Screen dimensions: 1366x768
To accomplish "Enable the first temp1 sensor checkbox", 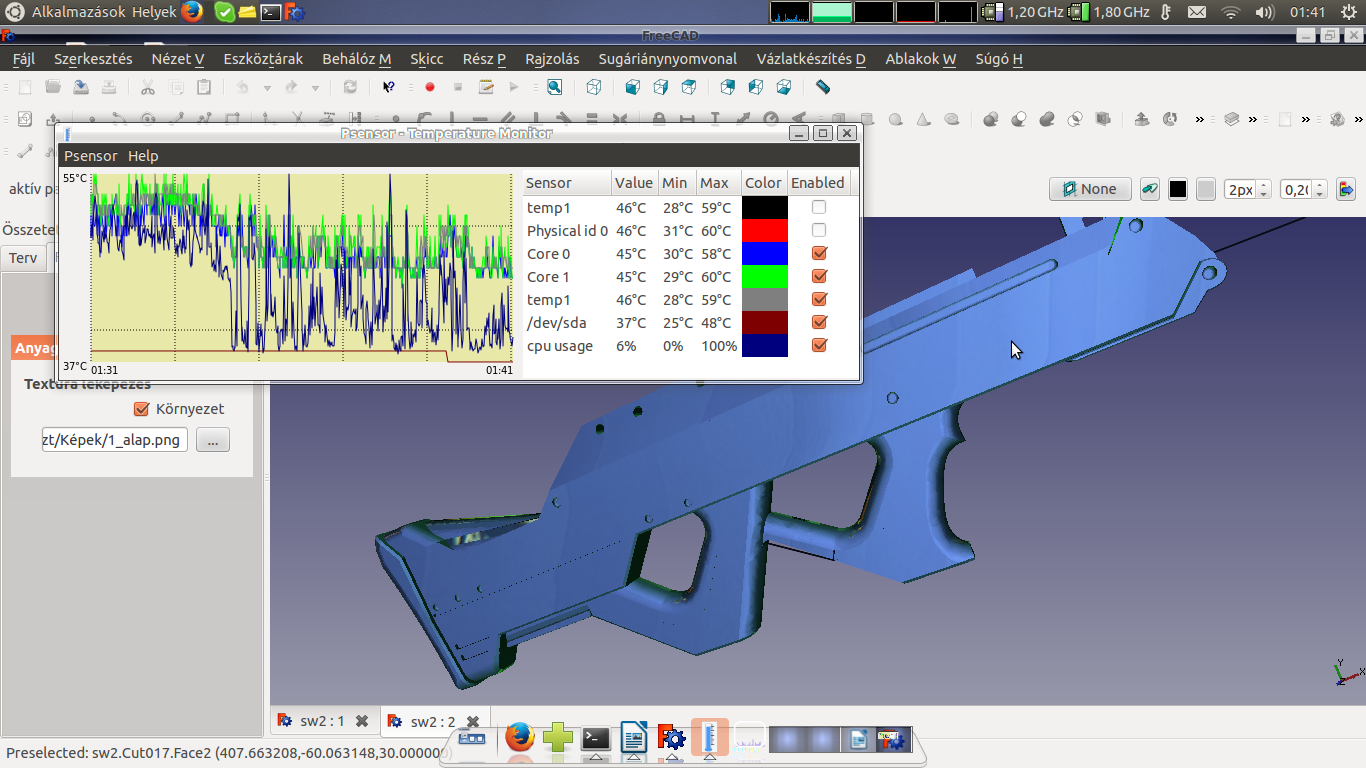I will [x=819, y=207].
